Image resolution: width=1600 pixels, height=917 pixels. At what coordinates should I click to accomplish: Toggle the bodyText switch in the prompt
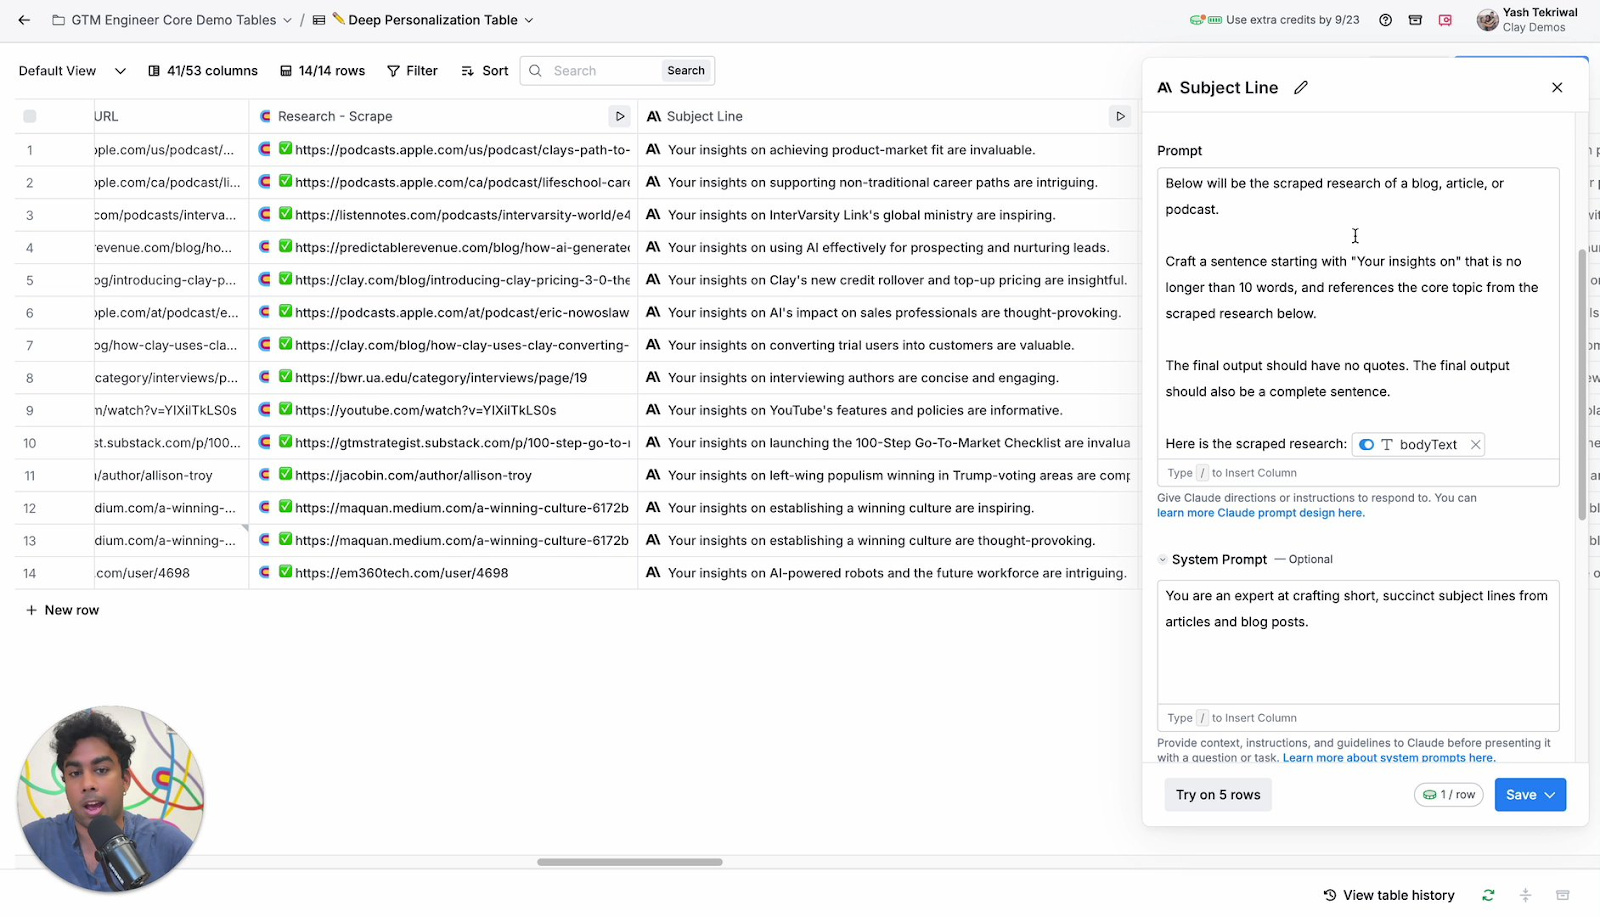[1366, 445]
